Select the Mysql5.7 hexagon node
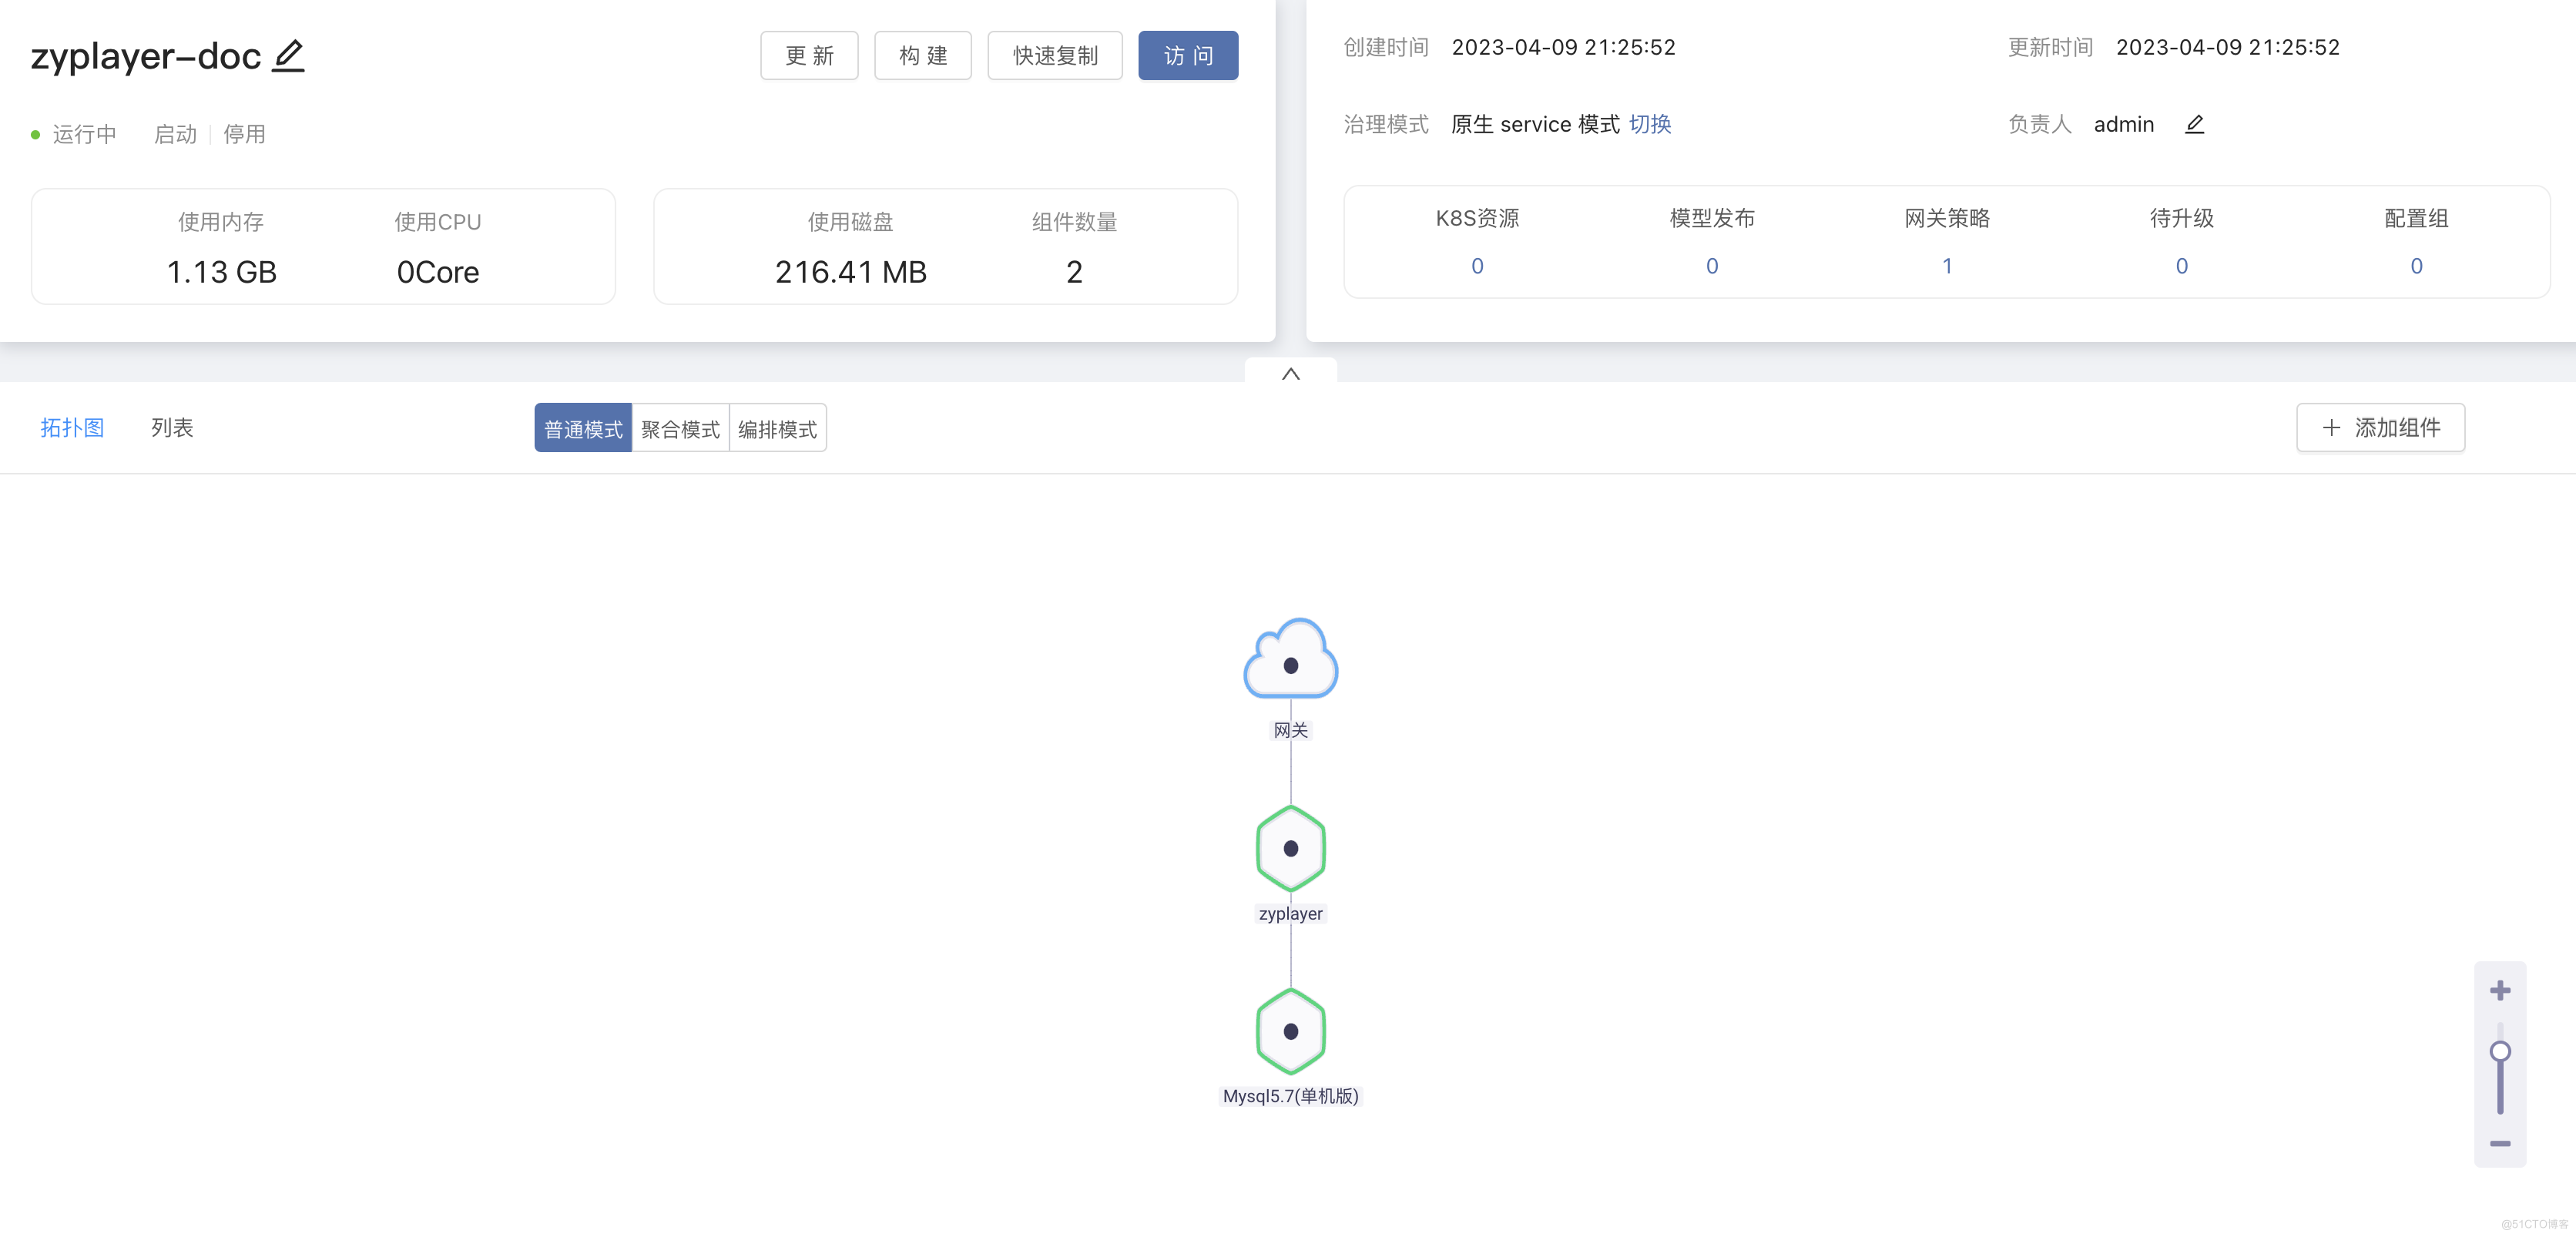Screen dimensions: 2576x1237 (x=1290, y=1031)
